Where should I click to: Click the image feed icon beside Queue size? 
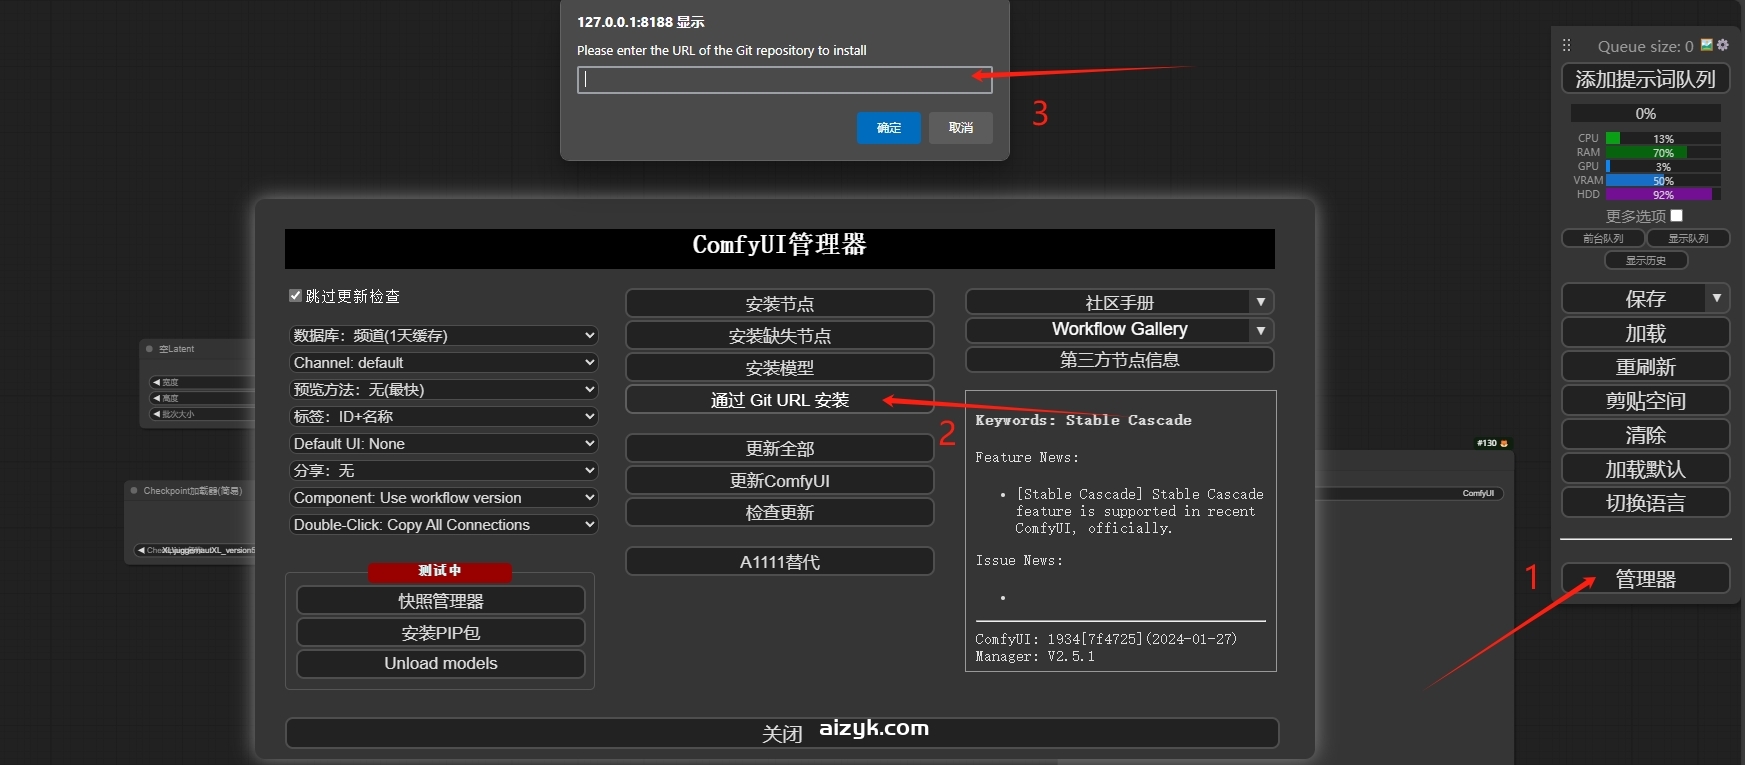(1707, 45)
